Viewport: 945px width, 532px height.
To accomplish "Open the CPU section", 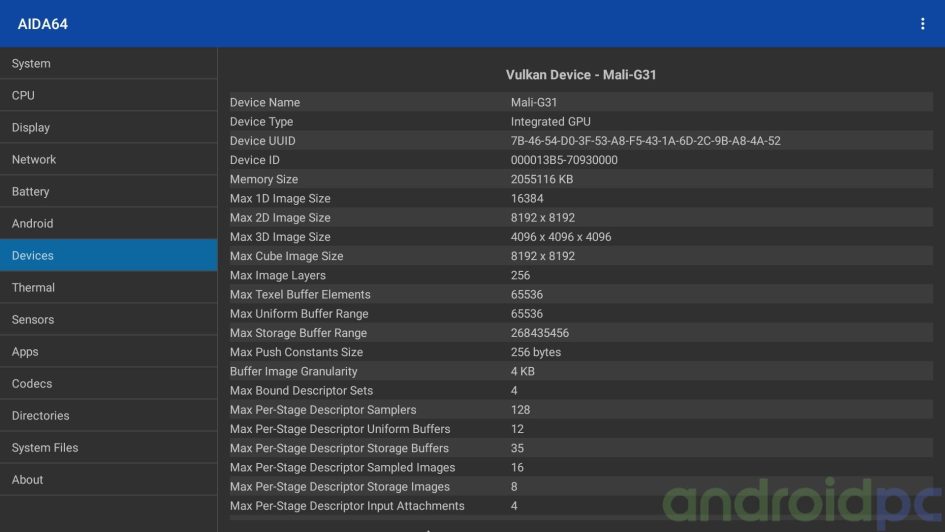I will point(108,95).
